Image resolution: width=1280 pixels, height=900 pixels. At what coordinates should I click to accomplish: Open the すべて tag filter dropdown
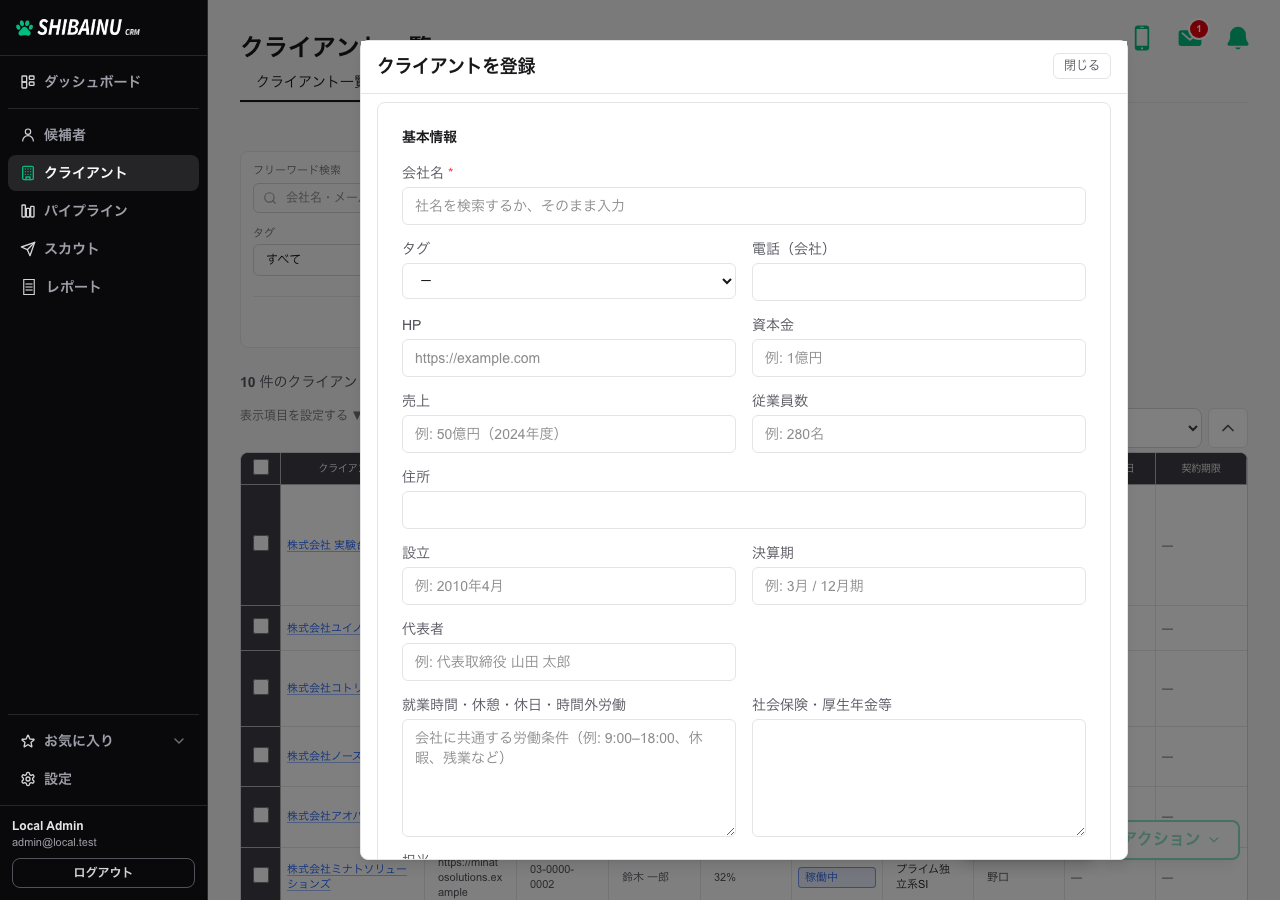pos(306,259)
